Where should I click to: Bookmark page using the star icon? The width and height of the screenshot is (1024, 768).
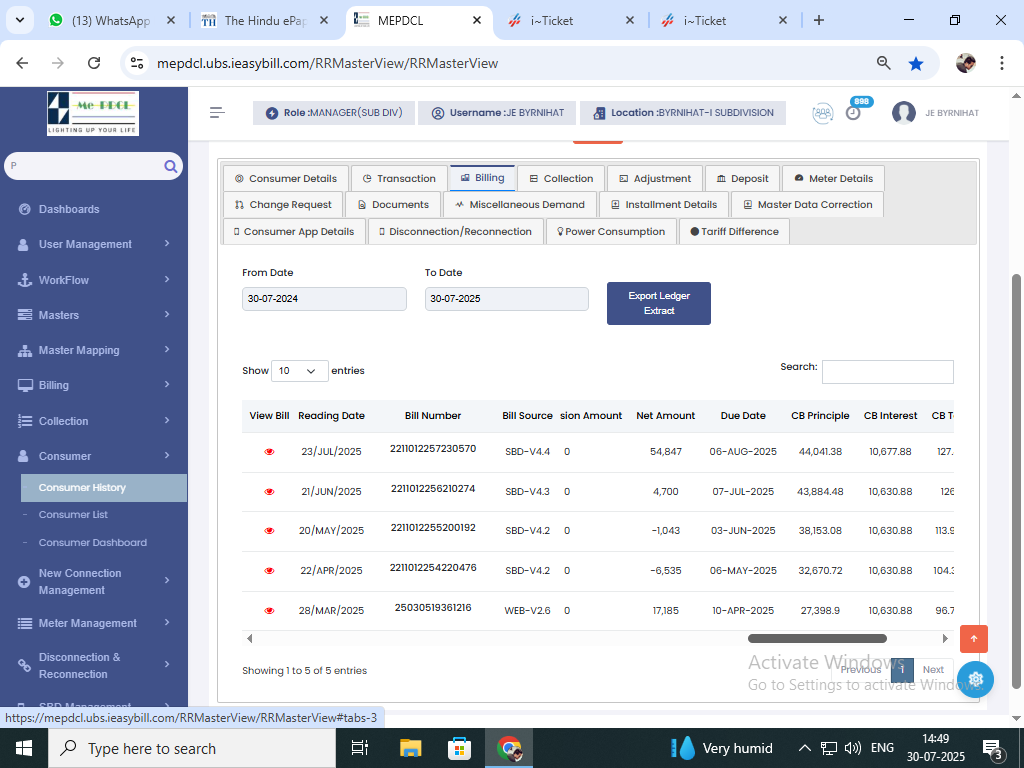tap(916, 63)
